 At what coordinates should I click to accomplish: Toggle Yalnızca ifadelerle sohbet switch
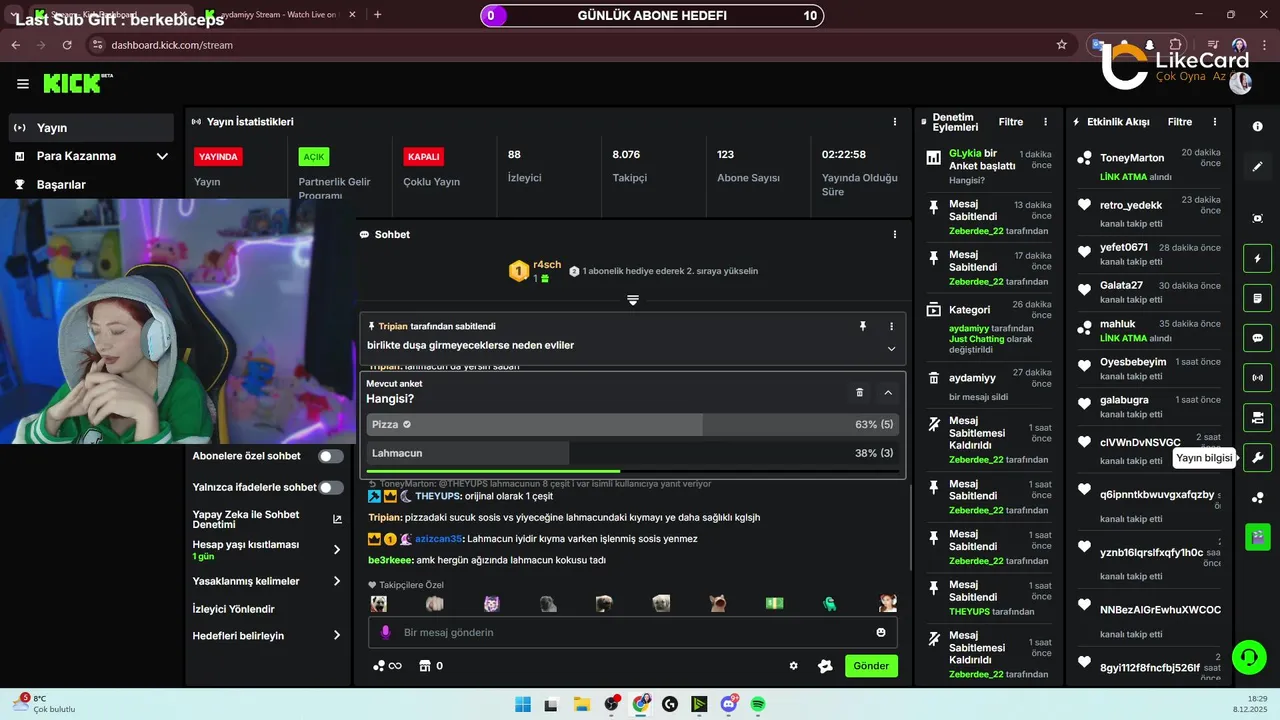coord(330,487)
